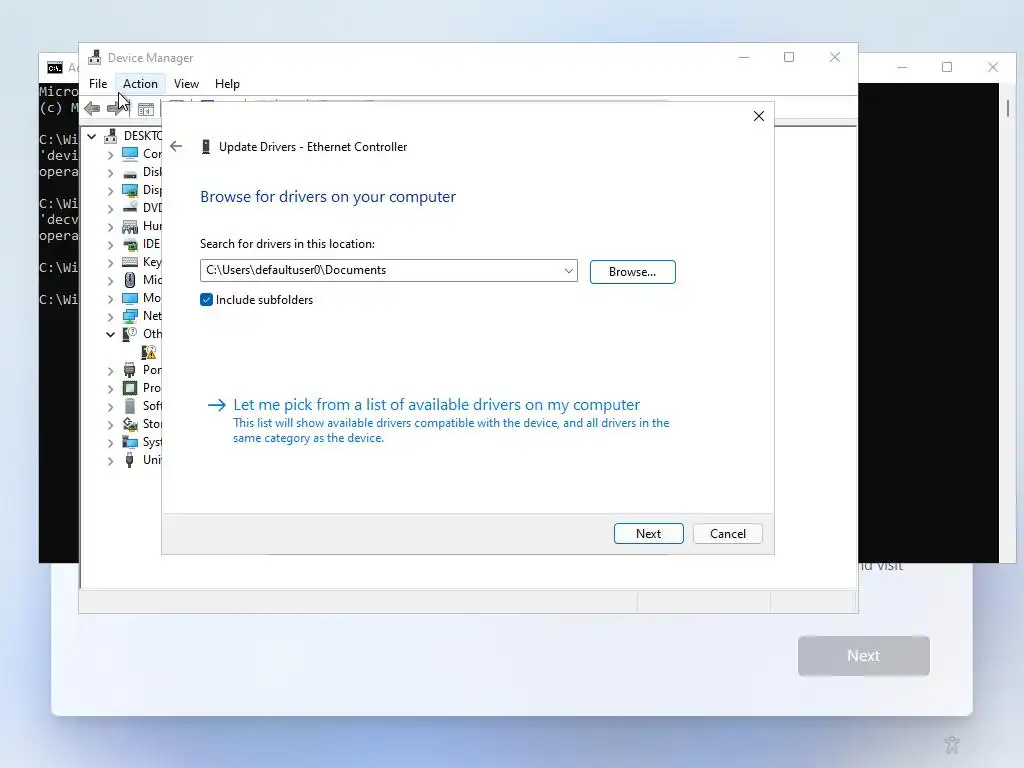Screen dimensions: 1024x768
Task: Open the accessibility icon on setup screen
Action: pos(952,744)
